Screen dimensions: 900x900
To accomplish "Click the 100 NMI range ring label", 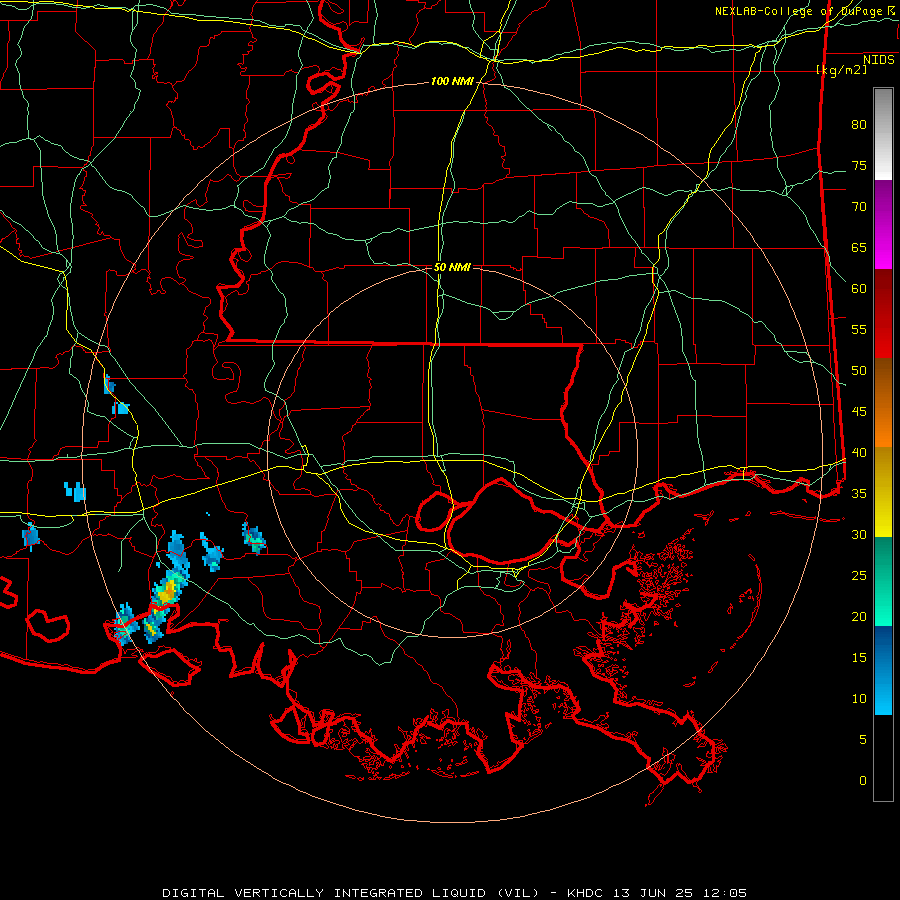I will [452, 82].
